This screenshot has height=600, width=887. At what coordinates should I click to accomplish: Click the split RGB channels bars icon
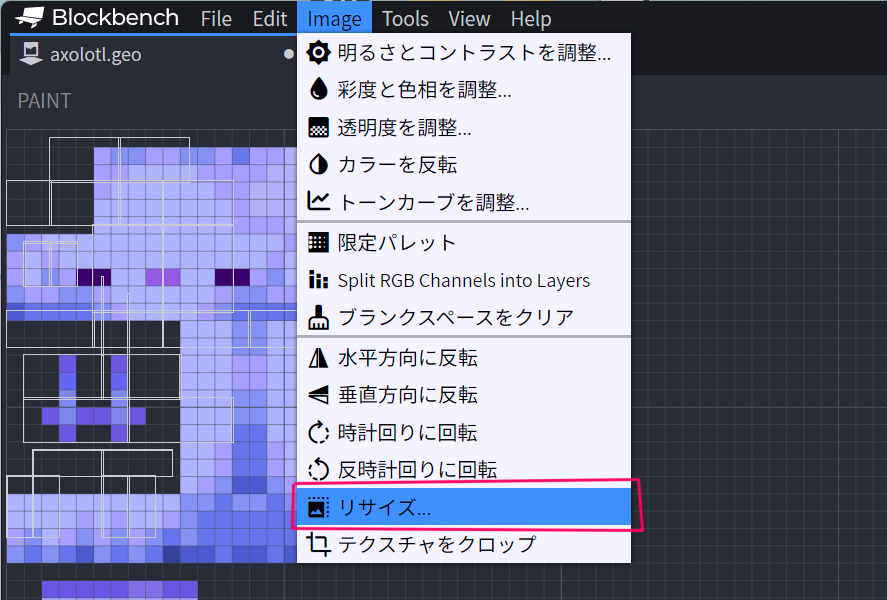click(318, 280)
